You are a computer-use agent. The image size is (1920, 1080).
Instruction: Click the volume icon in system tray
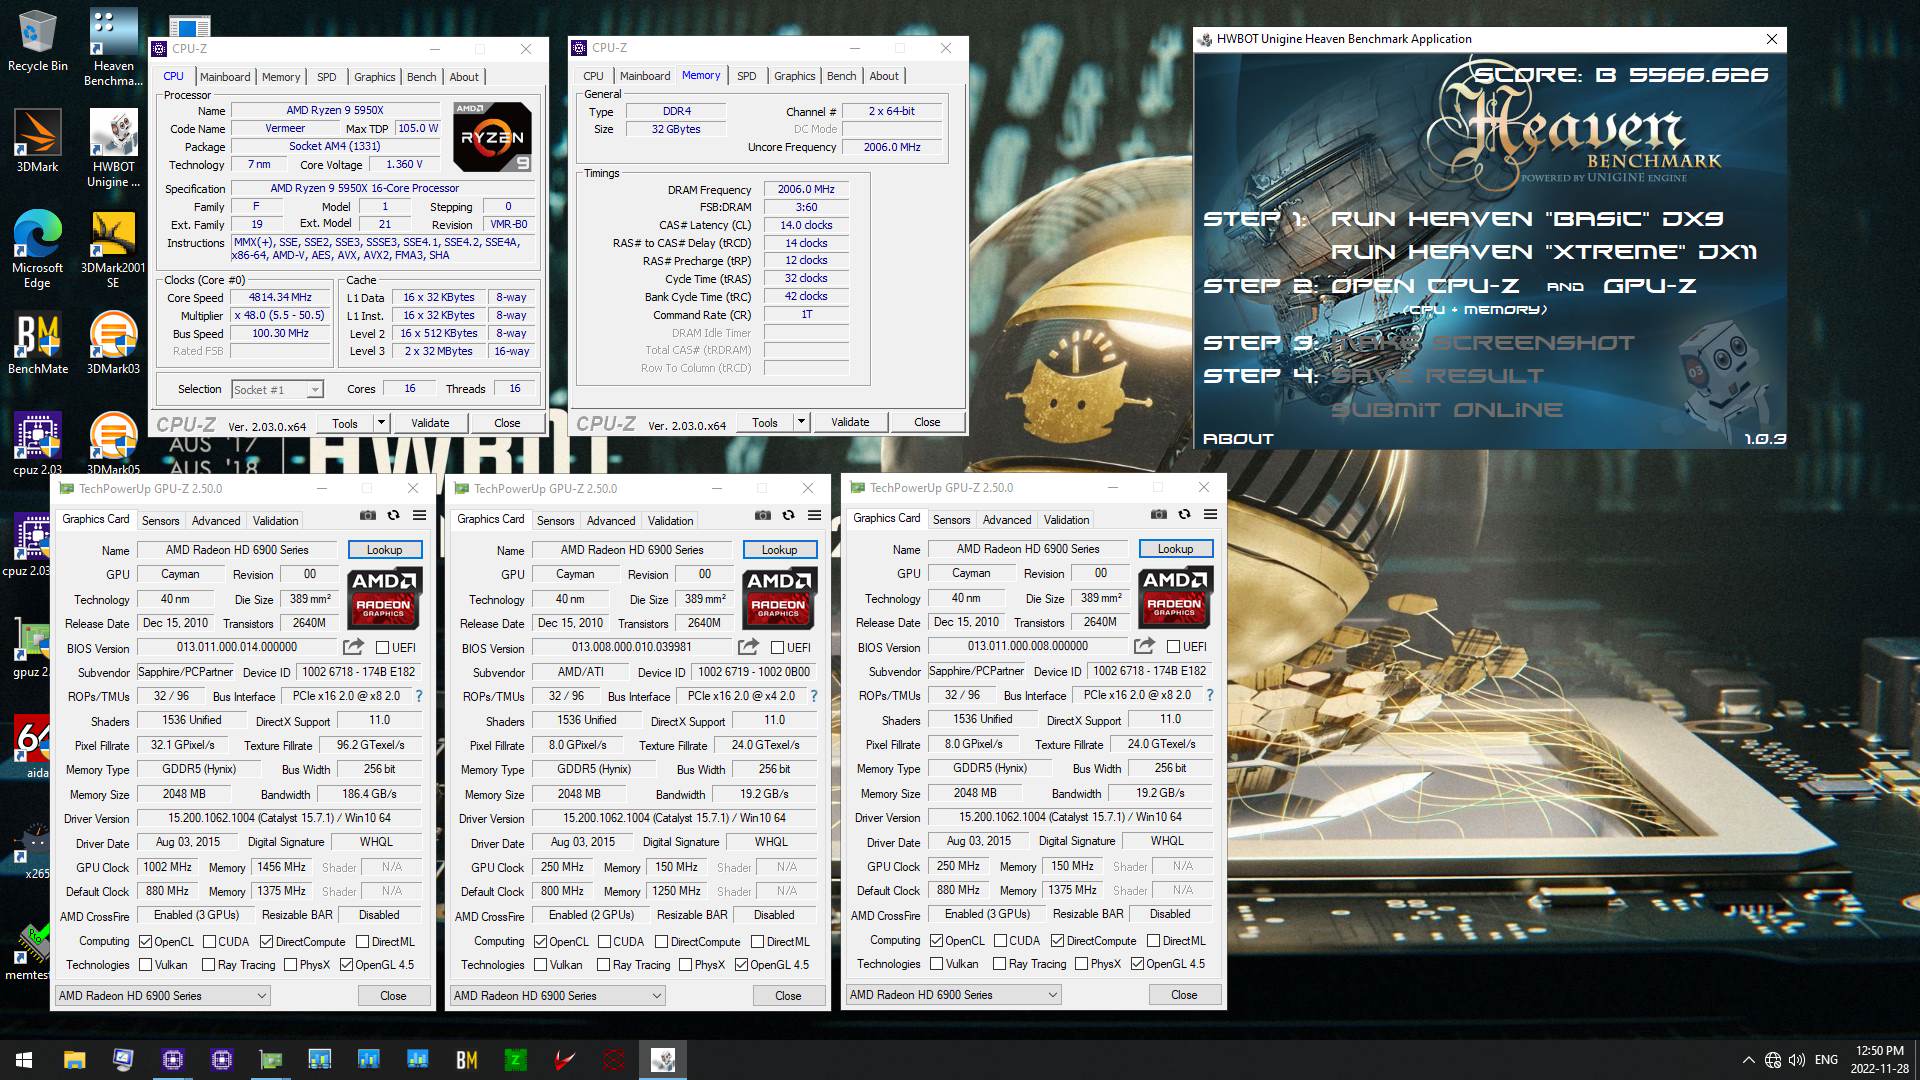pyautogui.click(x=1797, y=1060)
